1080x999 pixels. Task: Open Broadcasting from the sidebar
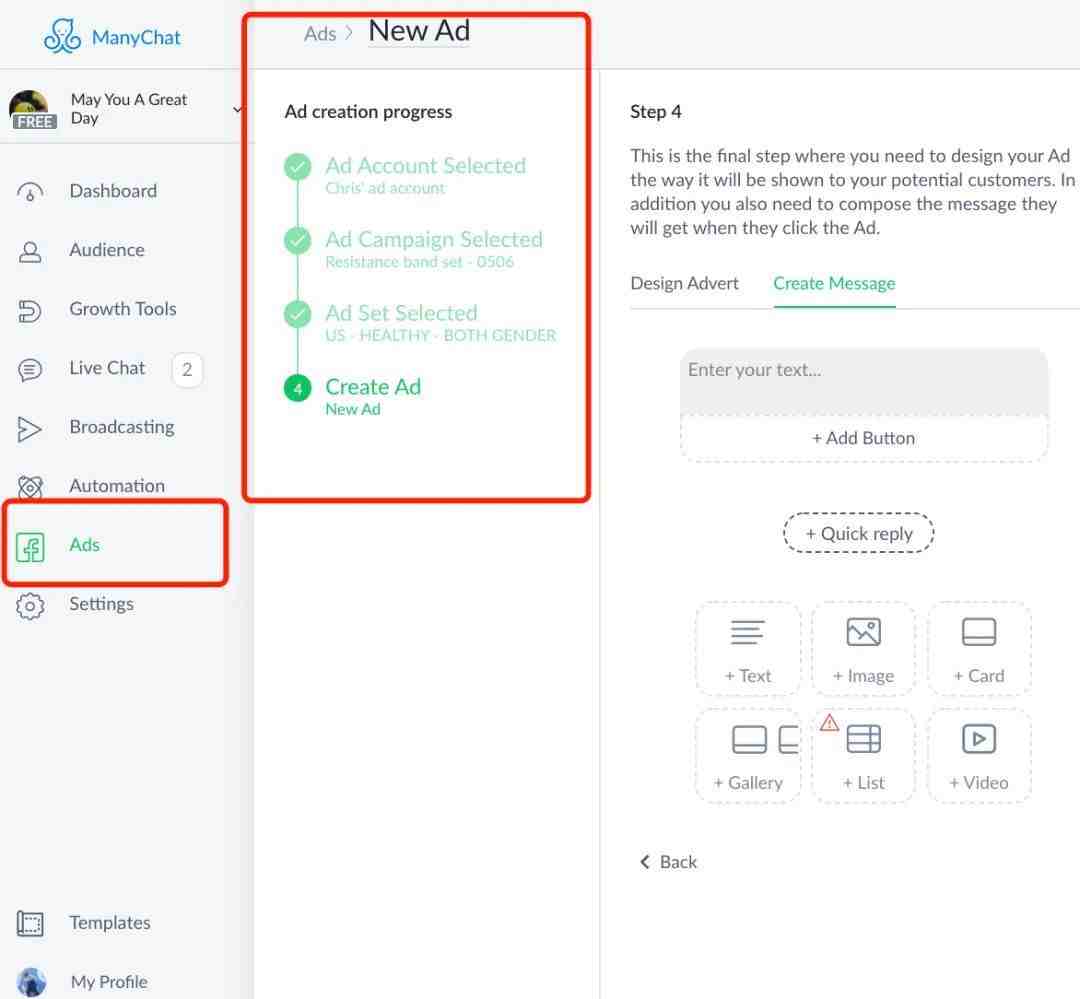(x=121, y=427)
